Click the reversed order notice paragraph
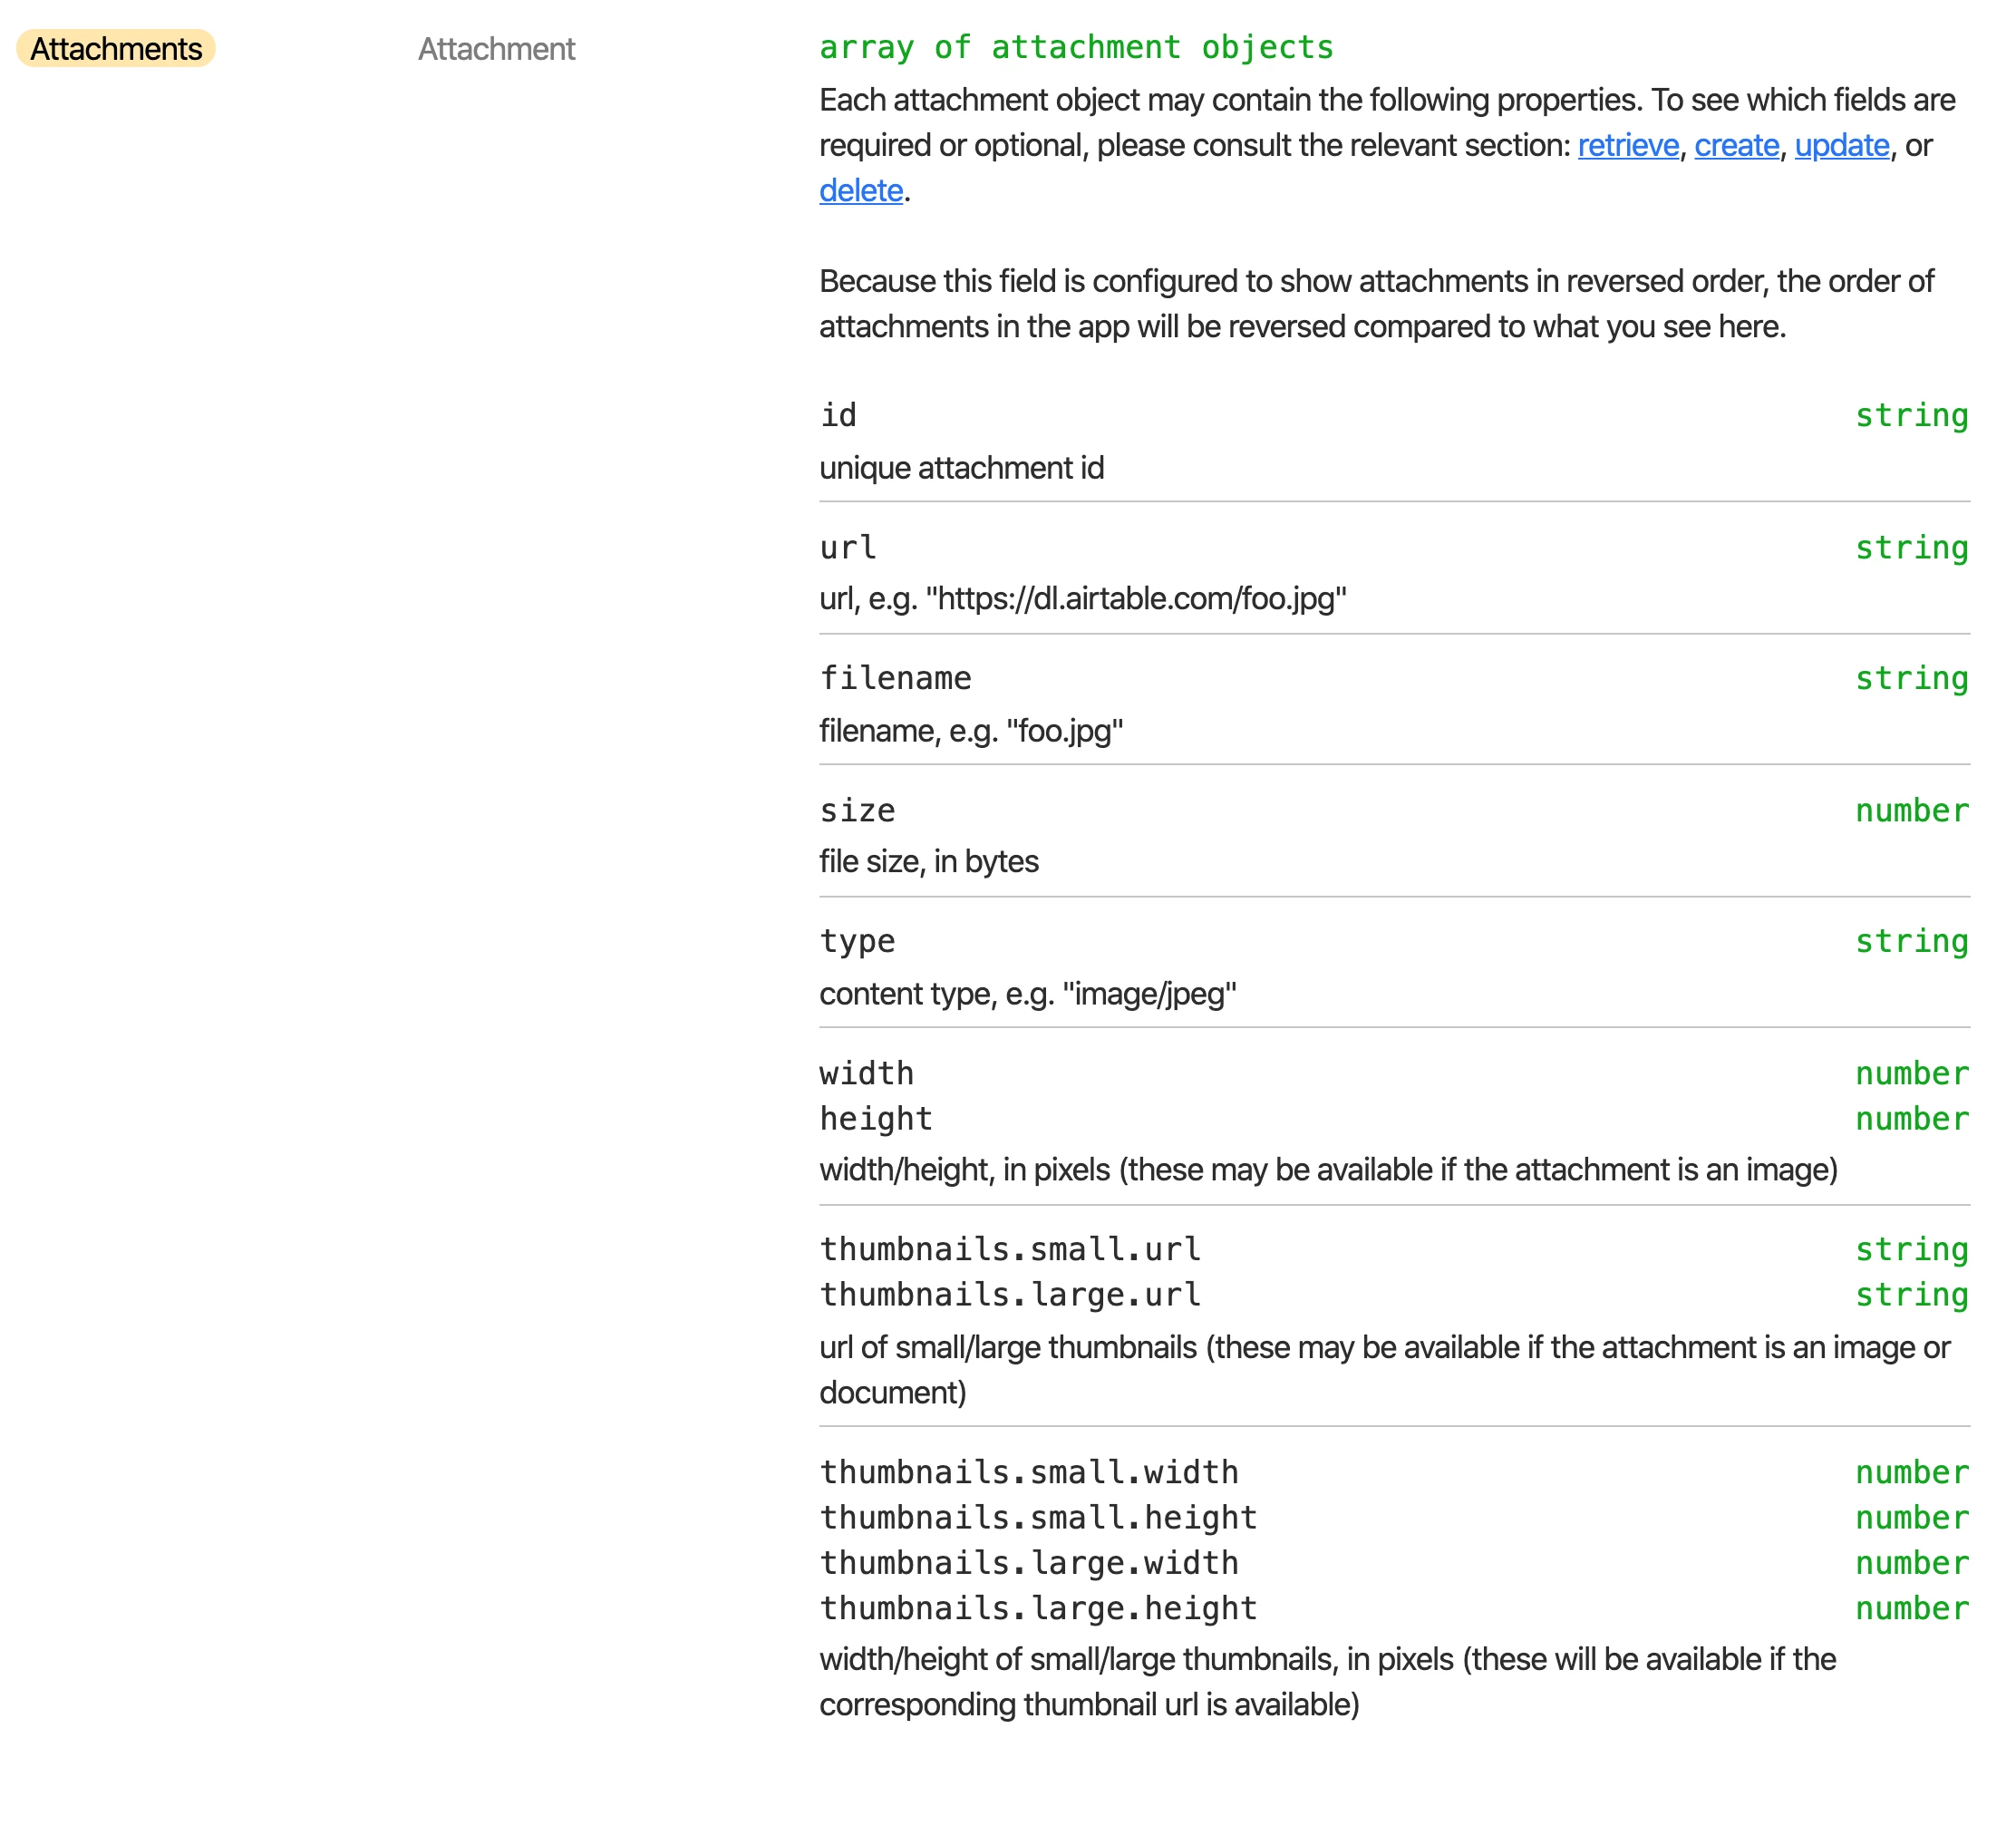Viewport: 2016px width, 1835px height. pos(1376,304)
